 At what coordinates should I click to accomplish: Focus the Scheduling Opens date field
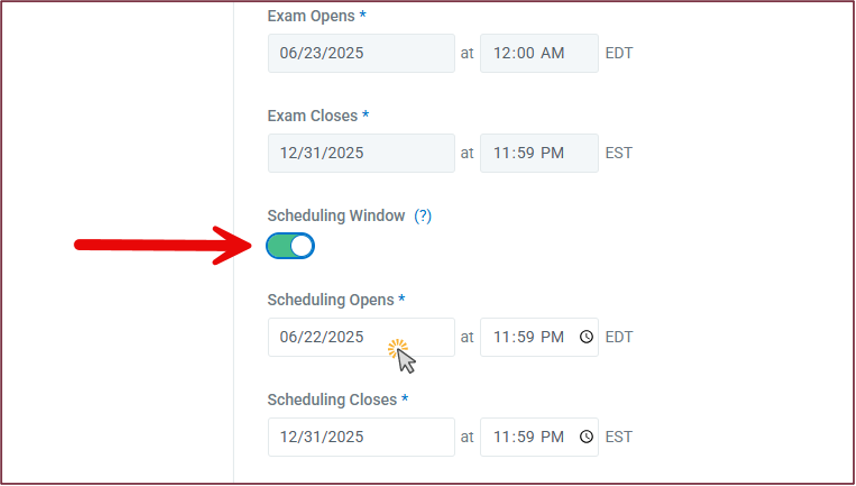360,337
